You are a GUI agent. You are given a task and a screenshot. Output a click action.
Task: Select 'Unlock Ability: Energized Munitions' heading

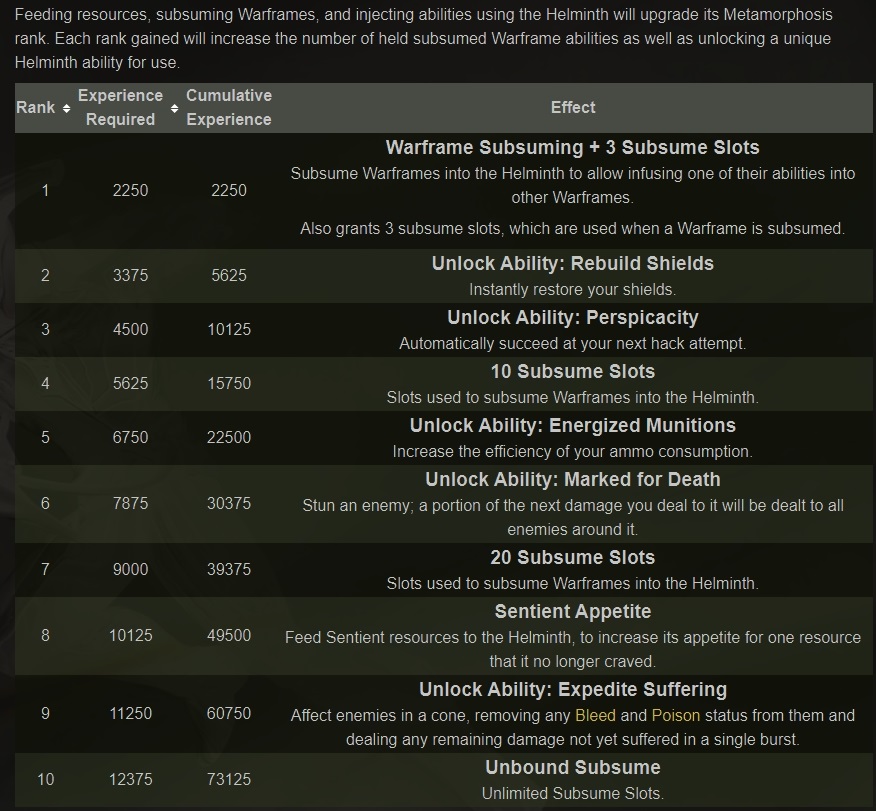pos(573,426)
